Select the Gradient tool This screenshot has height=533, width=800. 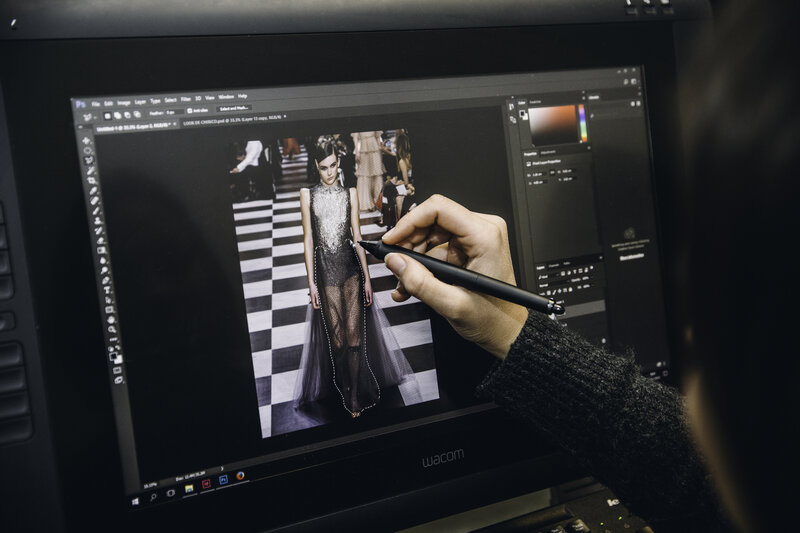point(102,250)
